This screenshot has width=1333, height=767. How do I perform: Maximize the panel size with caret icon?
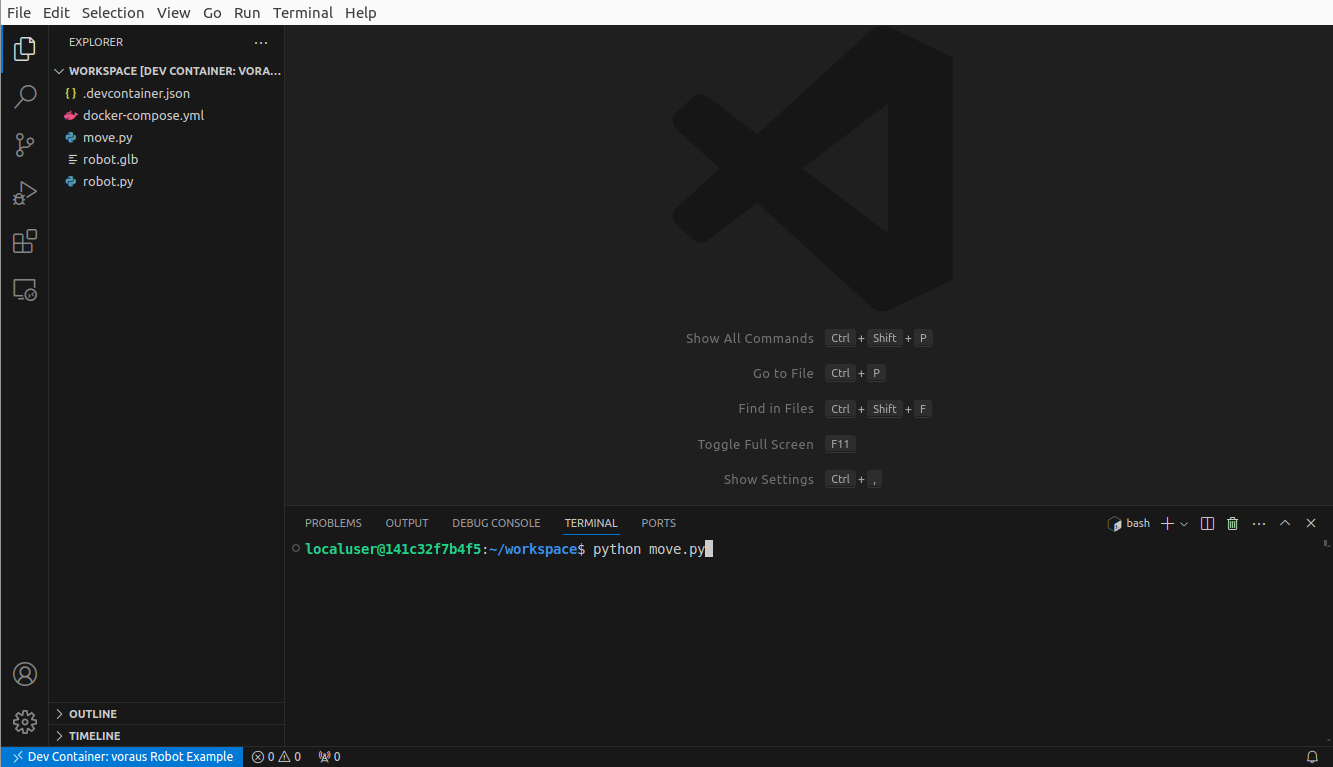tap(1285, 523)
